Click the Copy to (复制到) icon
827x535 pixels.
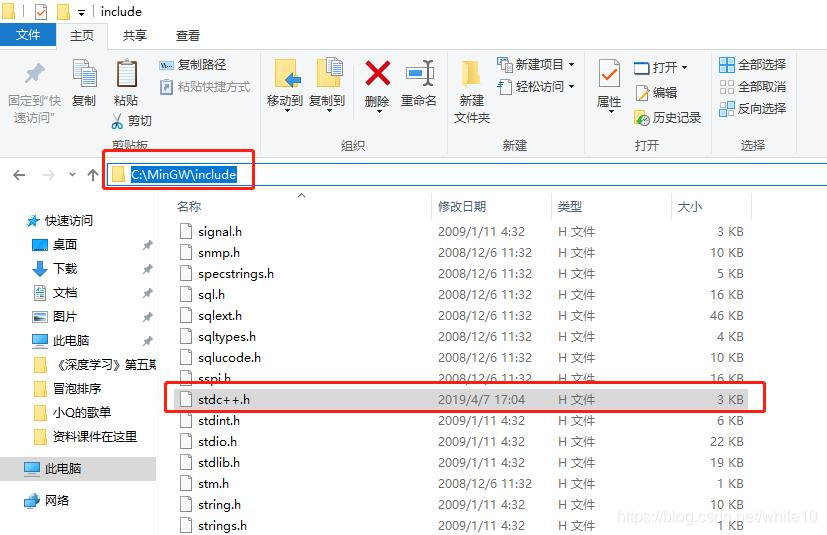(329, 73)
